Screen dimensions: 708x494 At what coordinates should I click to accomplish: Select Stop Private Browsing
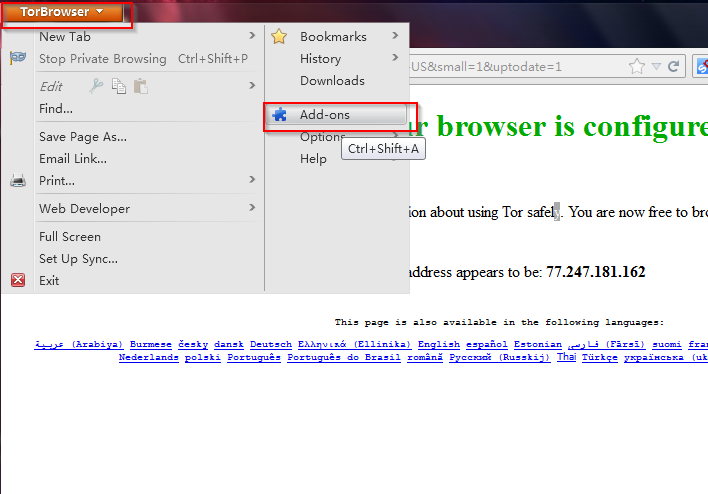pos(102,59)
